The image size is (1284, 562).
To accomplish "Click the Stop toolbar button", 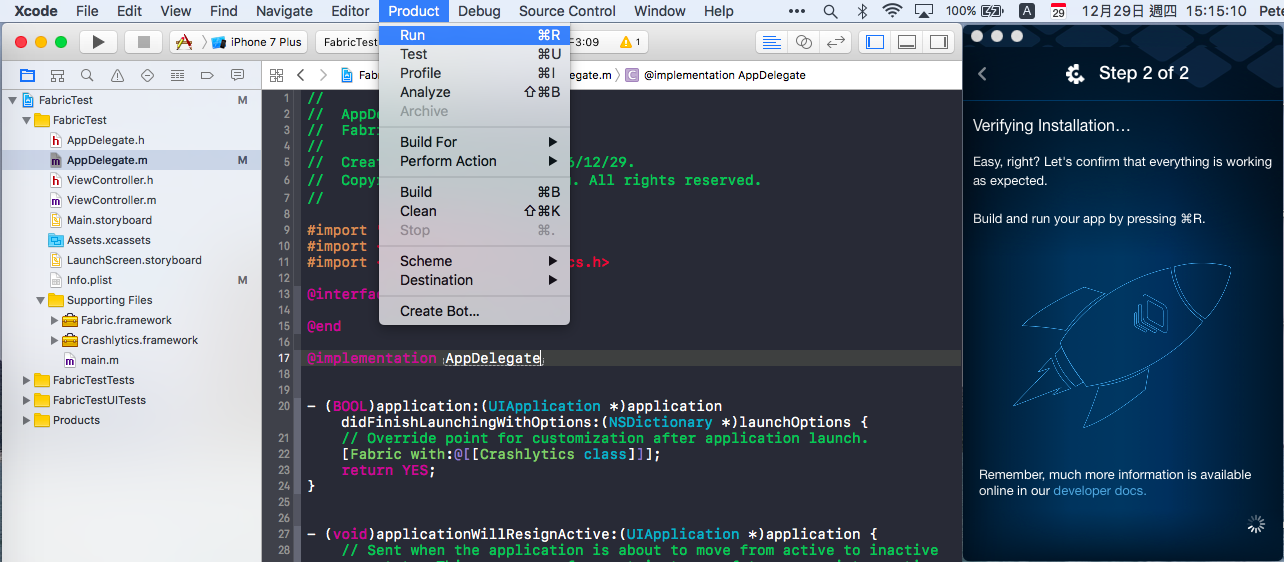I will click(x=143, y=42).
